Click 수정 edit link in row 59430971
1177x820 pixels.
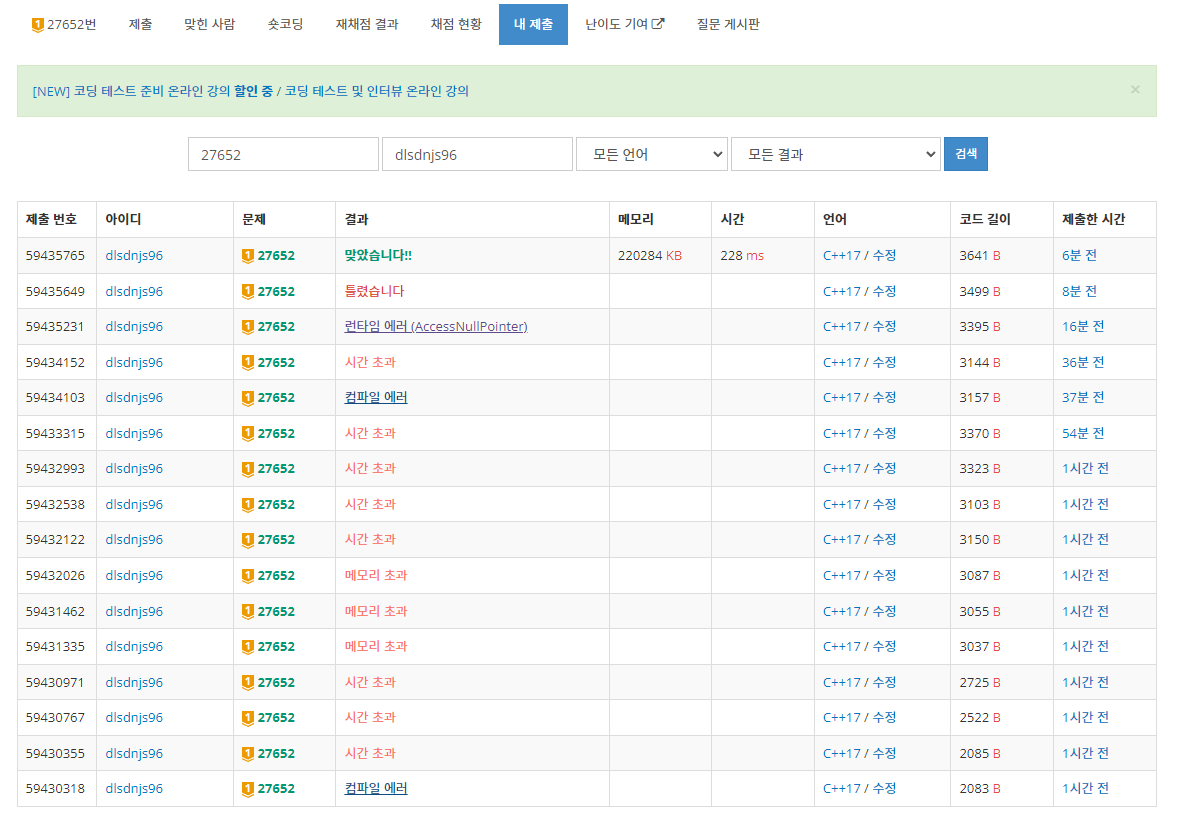click(884, 683)
